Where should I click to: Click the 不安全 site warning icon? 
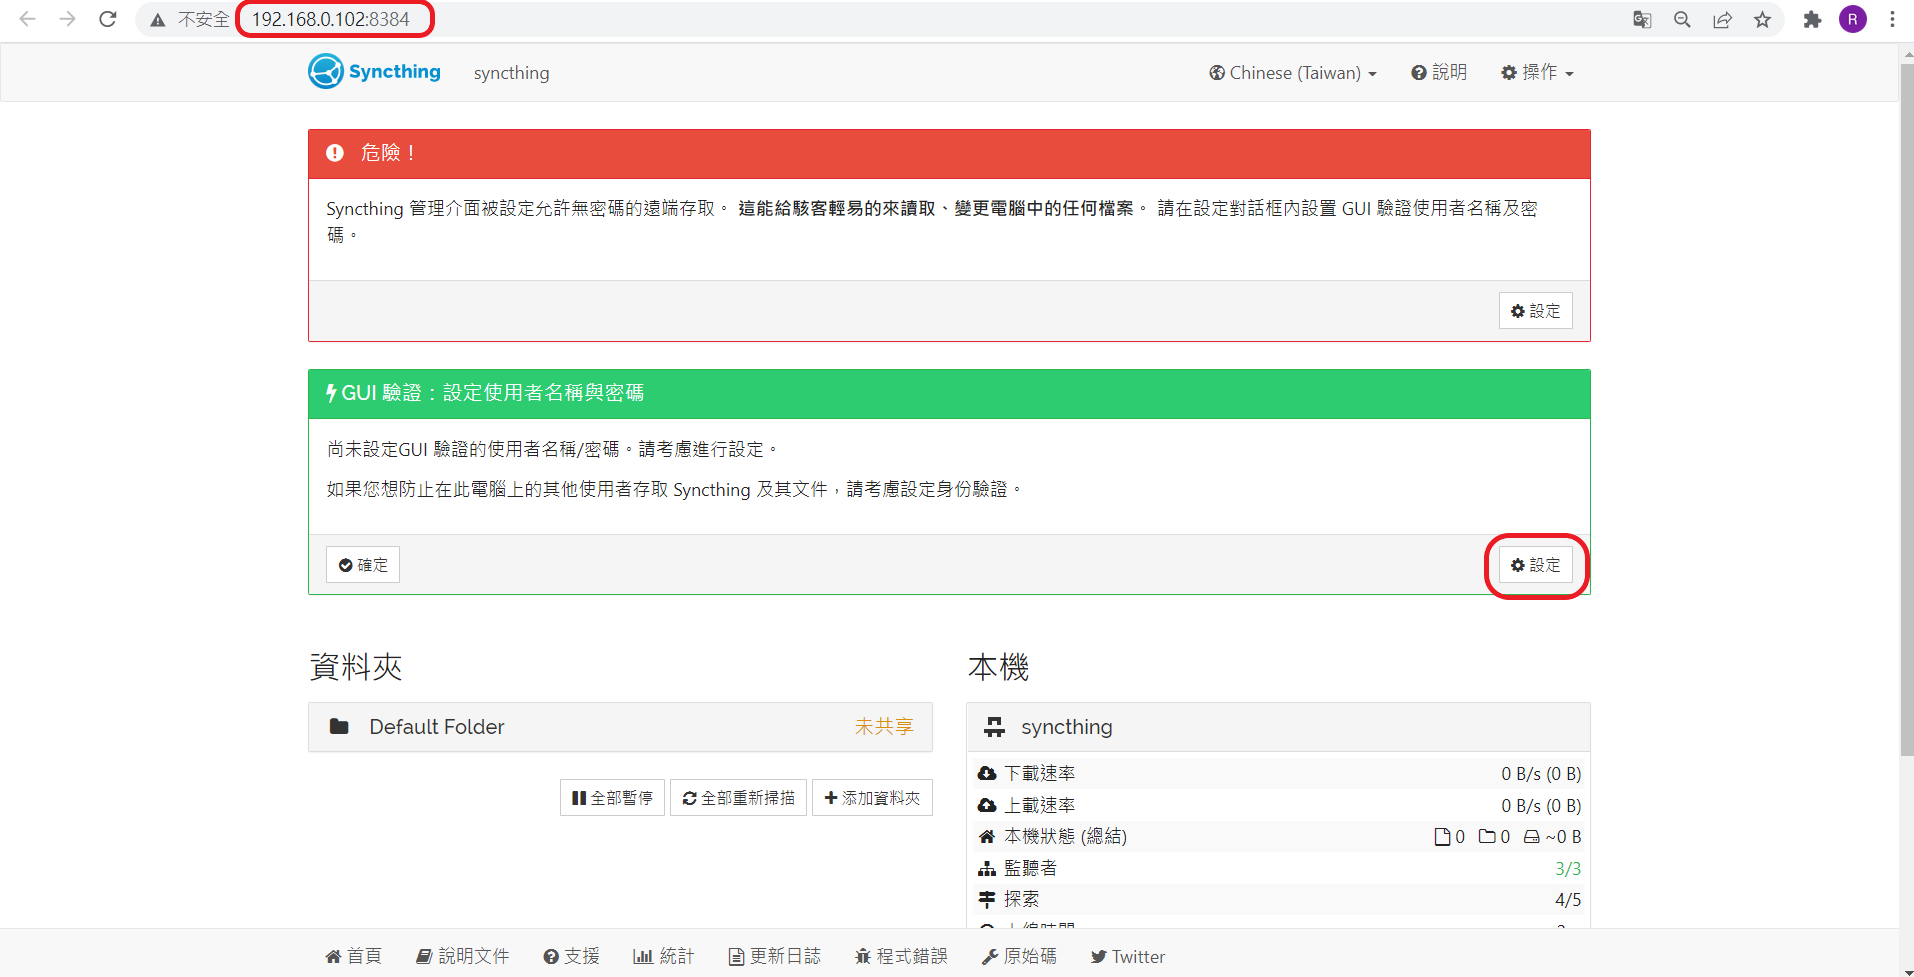(x=158, y=19)
